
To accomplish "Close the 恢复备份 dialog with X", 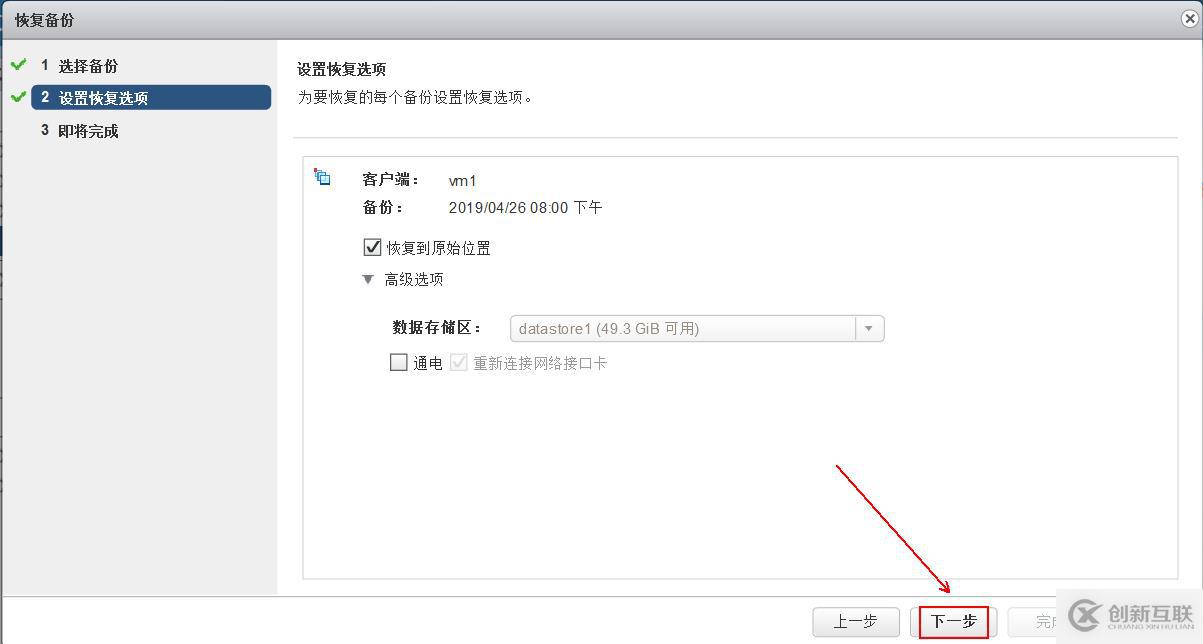I will click(1187, 18).
